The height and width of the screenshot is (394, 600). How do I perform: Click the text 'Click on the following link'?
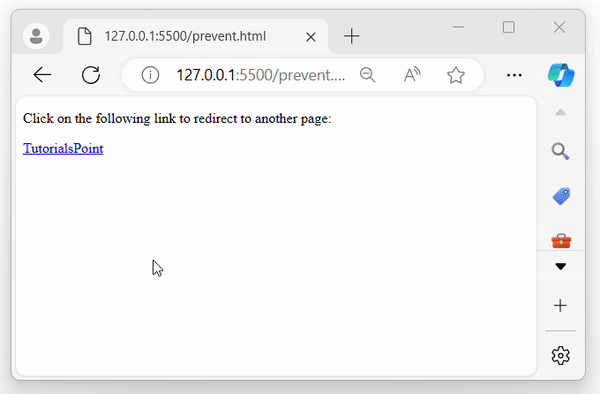pyautogui.click(x=99, y=119)
